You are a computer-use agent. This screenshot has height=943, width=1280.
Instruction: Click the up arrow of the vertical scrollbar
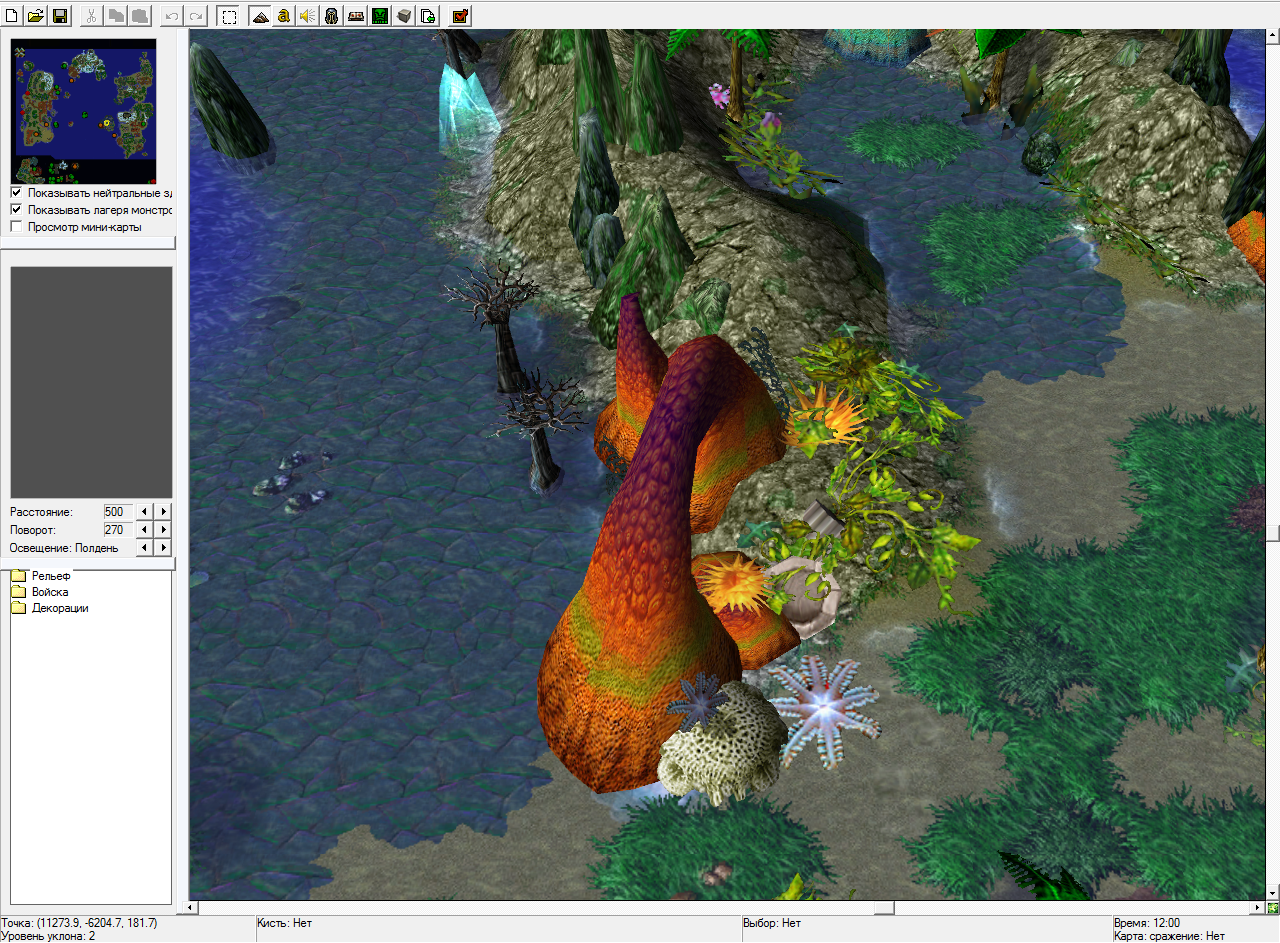coord(1272,36)
